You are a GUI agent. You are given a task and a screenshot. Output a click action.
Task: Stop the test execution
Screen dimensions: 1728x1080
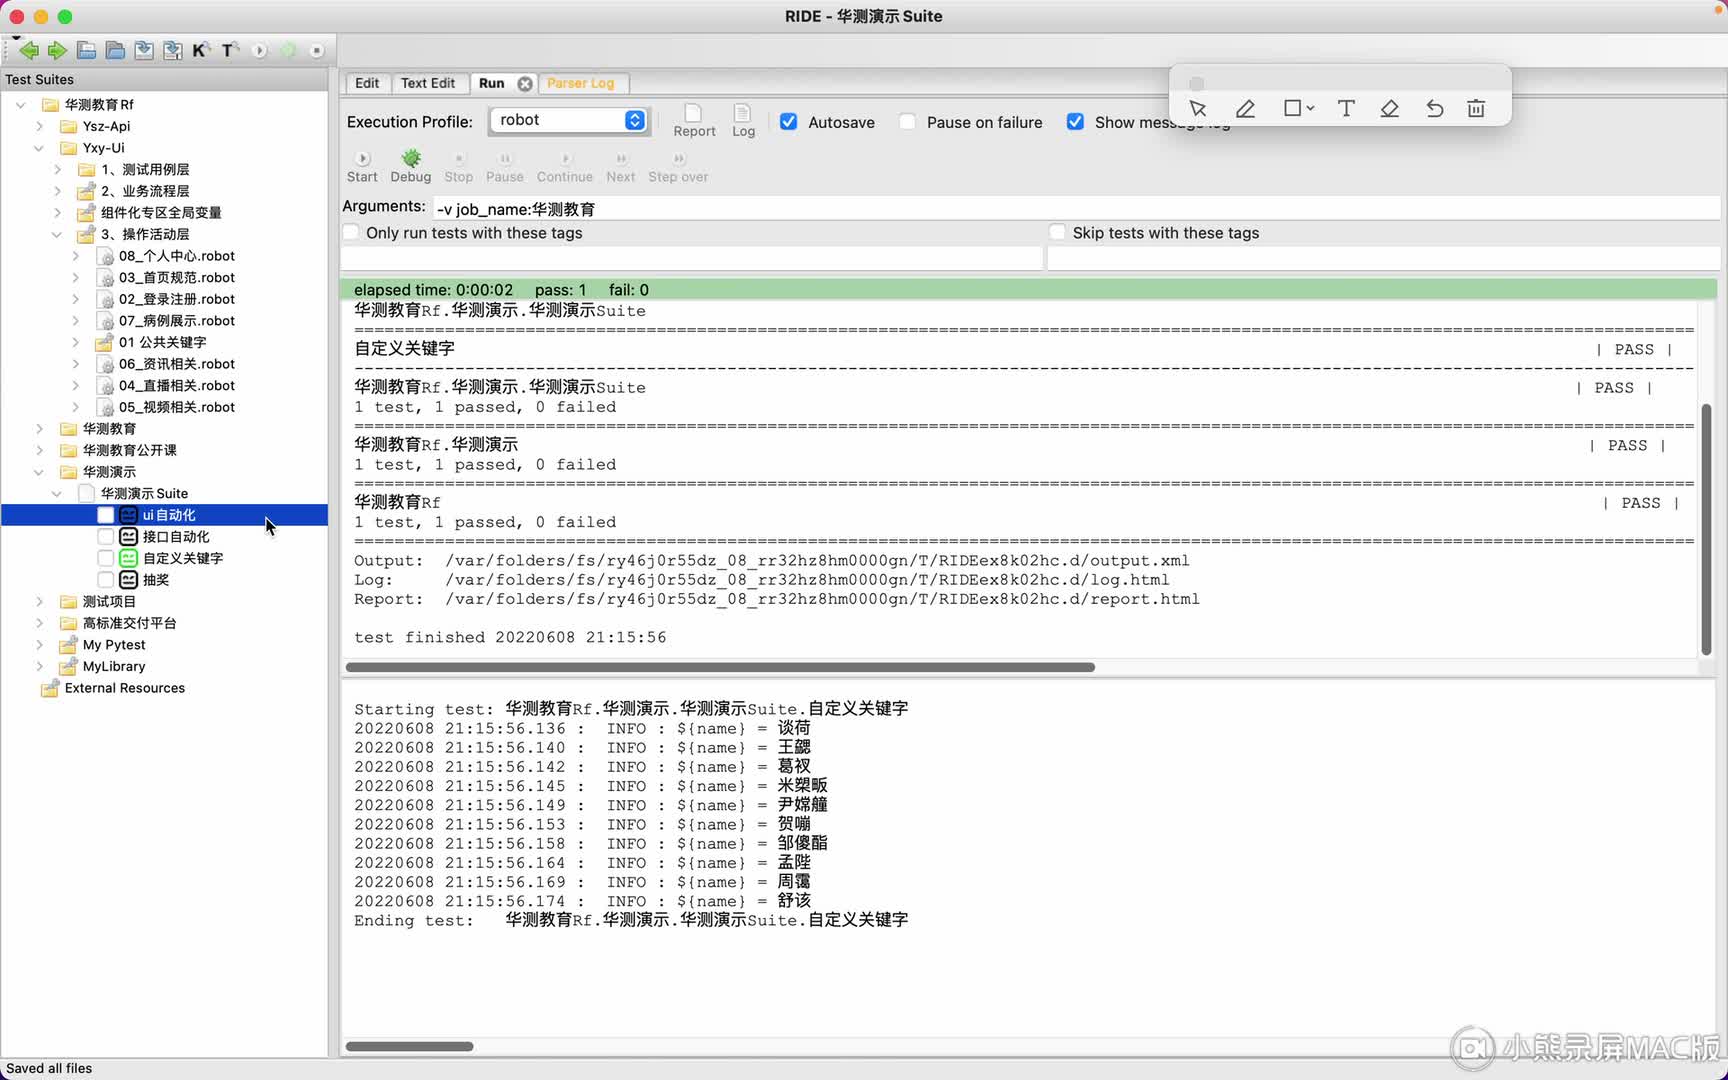pos(459,167)
